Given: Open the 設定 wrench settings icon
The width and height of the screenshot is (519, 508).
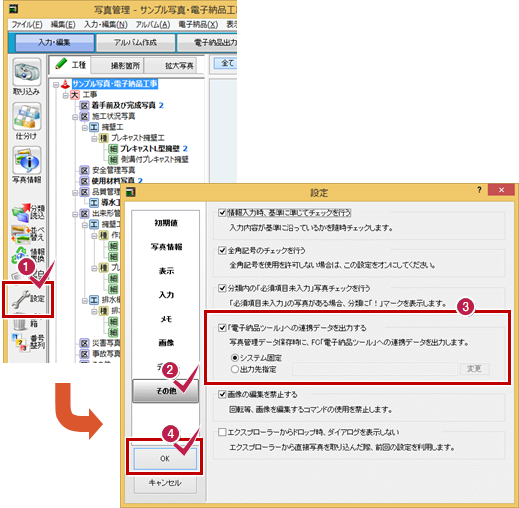Looking at the screenshot, I should tap(28, 299).
